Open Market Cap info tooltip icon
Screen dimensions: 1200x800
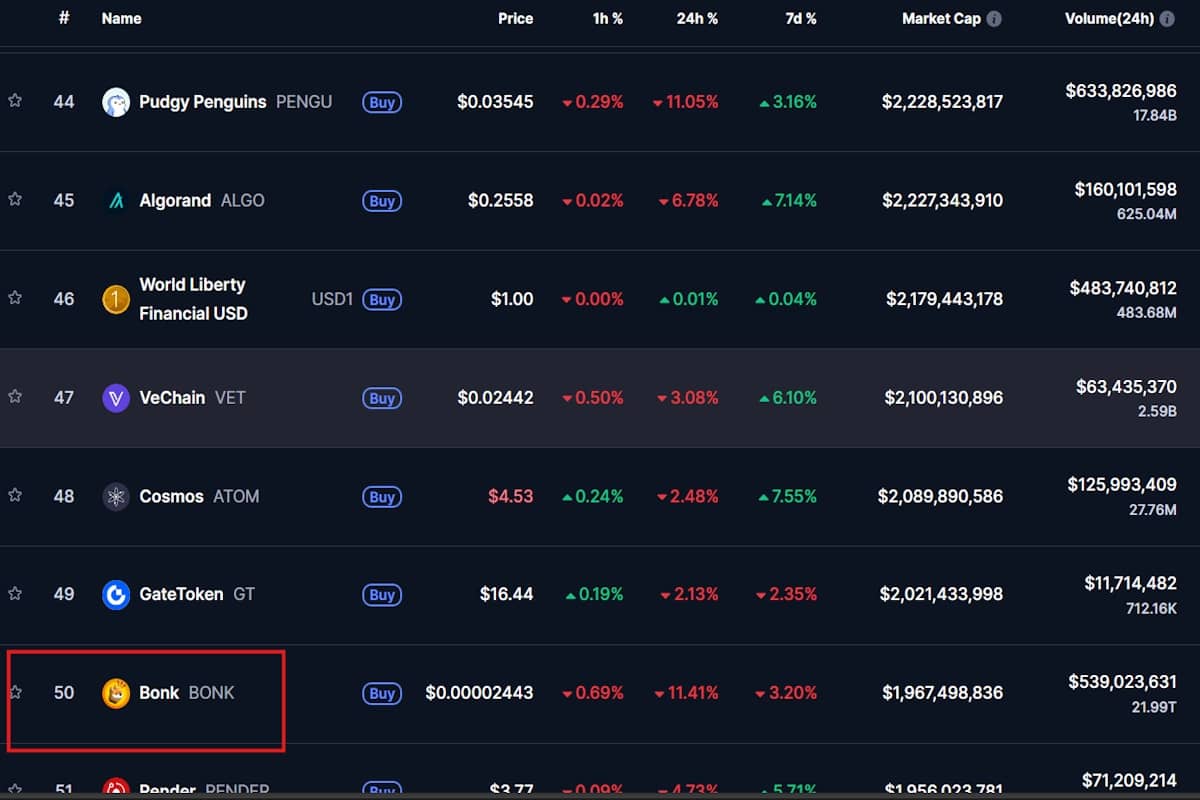994,19
